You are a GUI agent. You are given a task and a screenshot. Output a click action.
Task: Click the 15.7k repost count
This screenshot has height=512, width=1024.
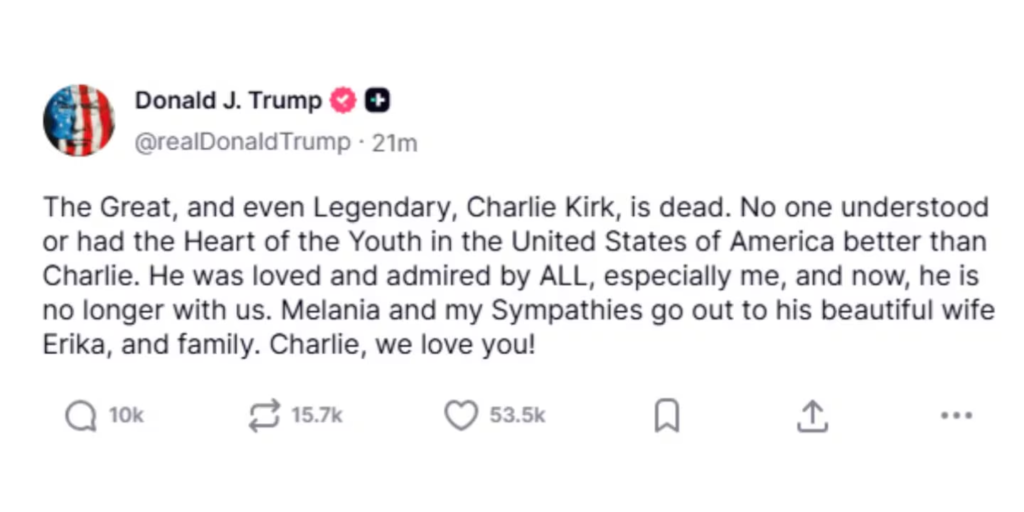coord(316,416)
